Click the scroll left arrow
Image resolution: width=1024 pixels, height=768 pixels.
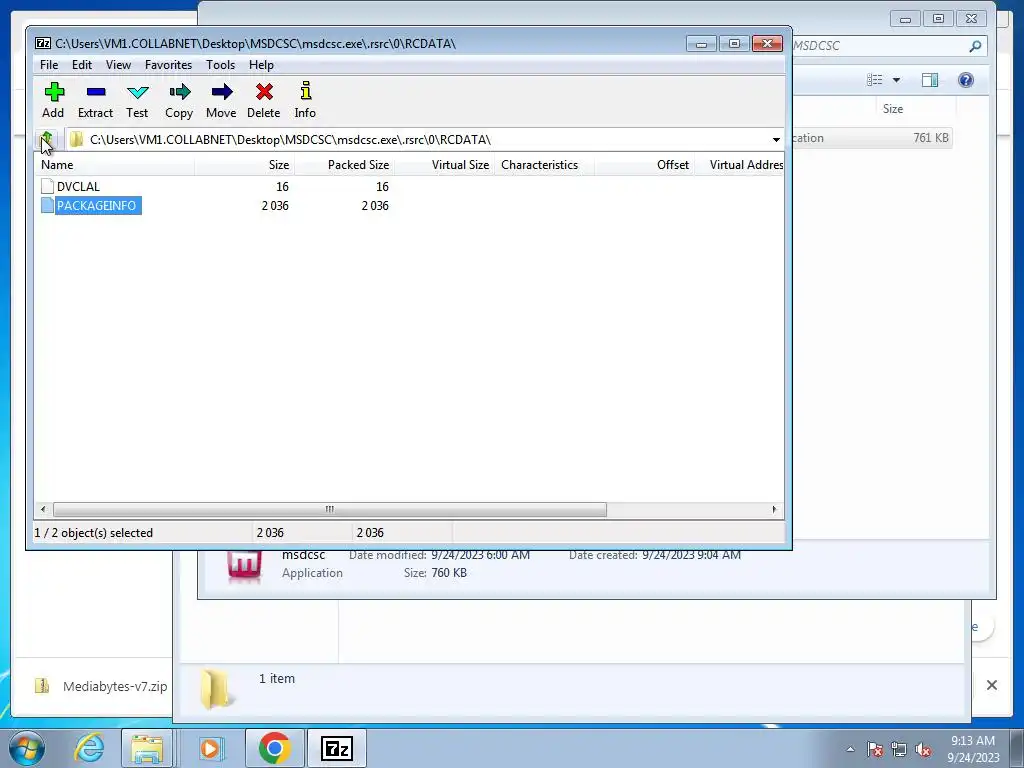(x=43, y=509)
